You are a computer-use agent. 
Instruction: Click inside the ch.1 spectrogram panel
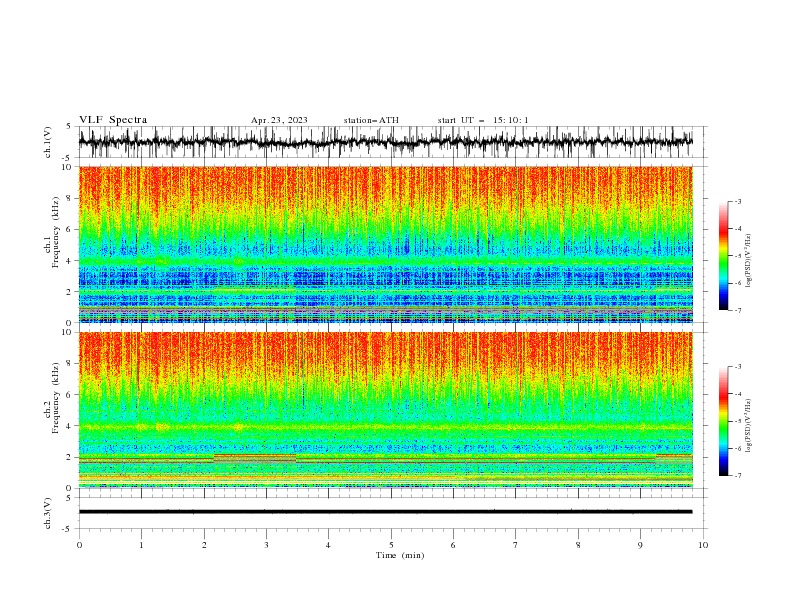[x=385, y=244]
